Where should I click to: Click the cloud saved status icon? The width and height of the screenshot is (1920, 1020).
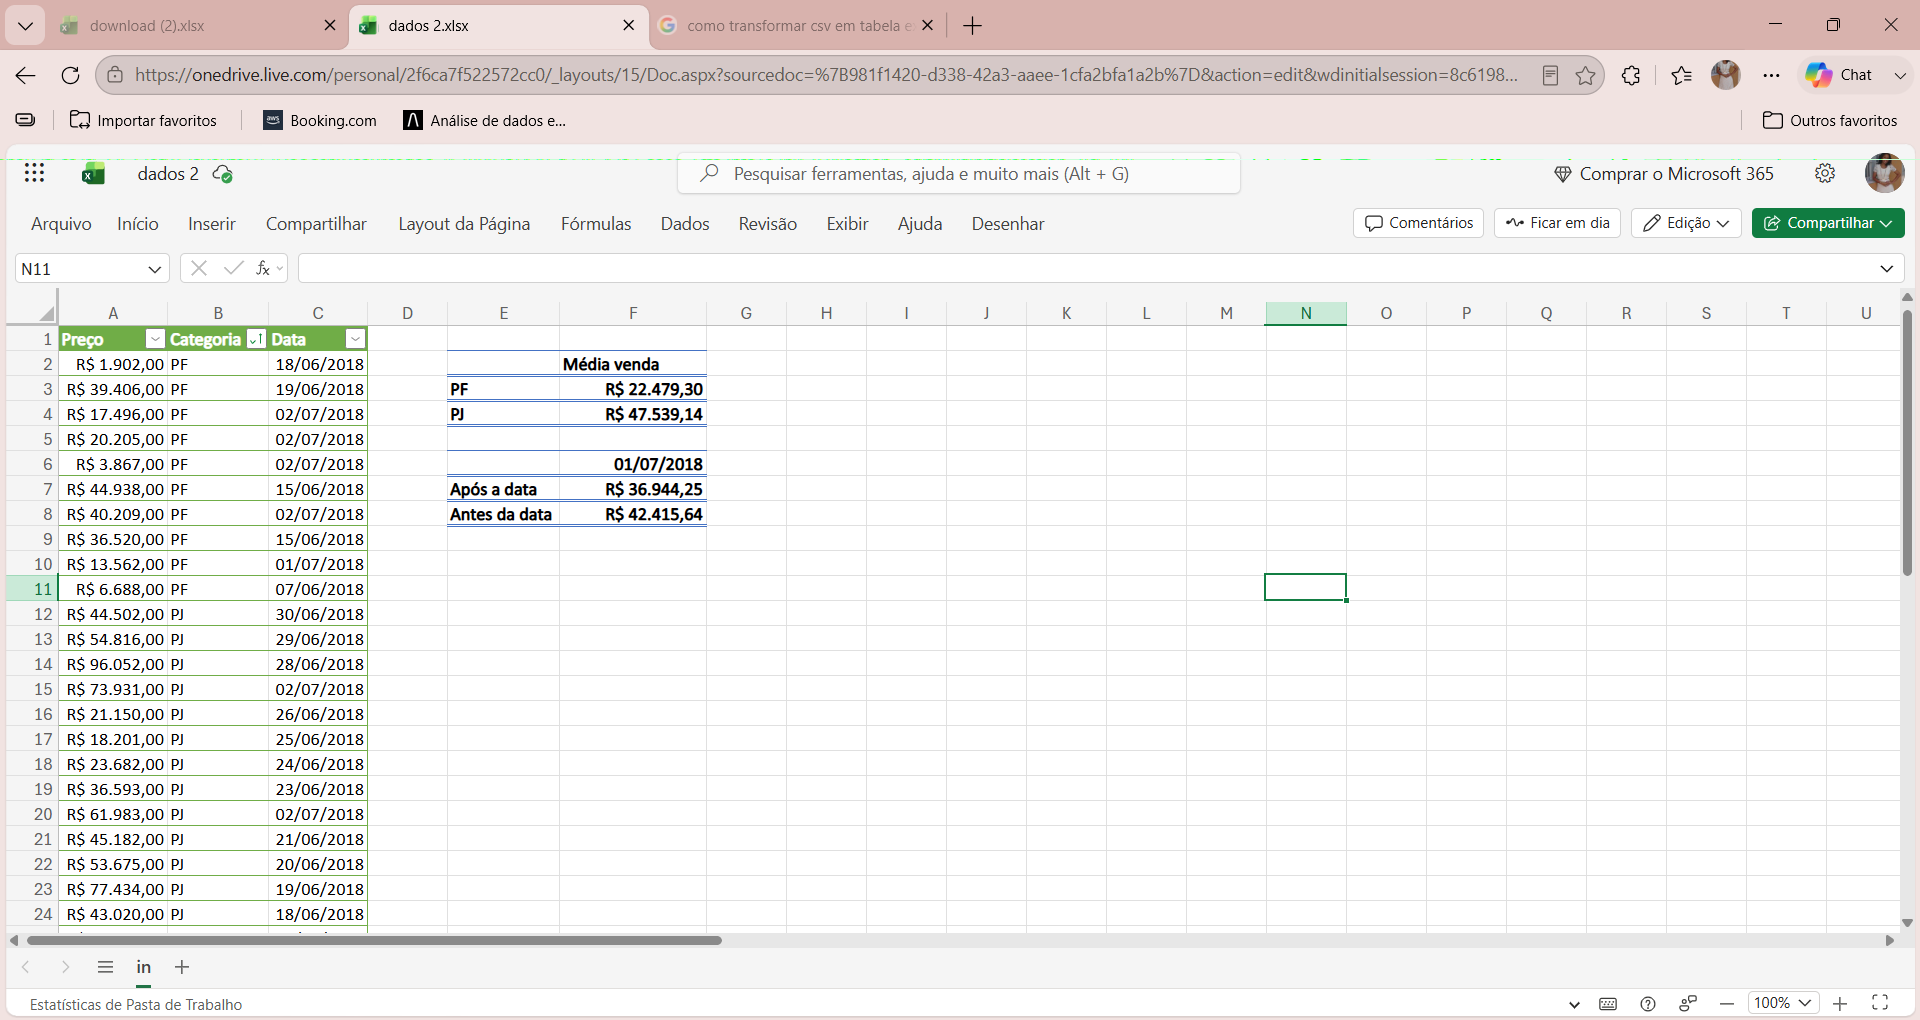tap(223, 174)
